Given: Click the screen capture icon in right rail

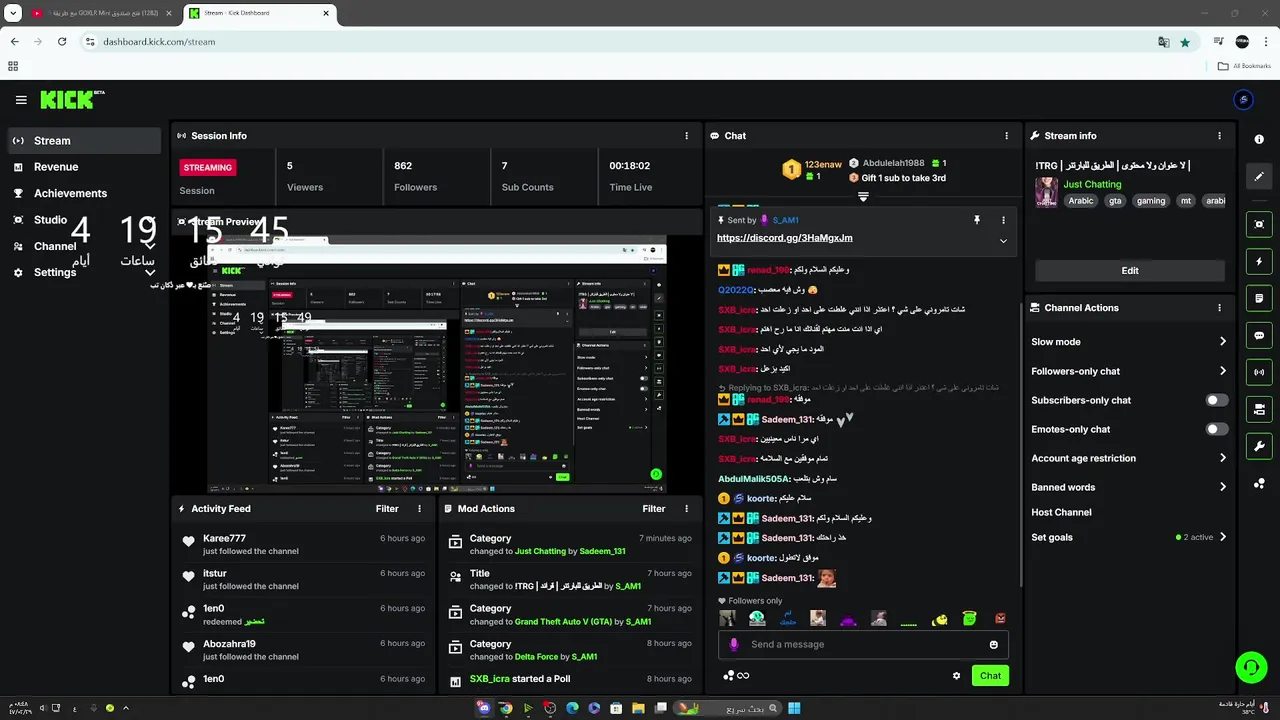Looking at the screenshot, I should pyautogui.click(x=1259, y=224).
